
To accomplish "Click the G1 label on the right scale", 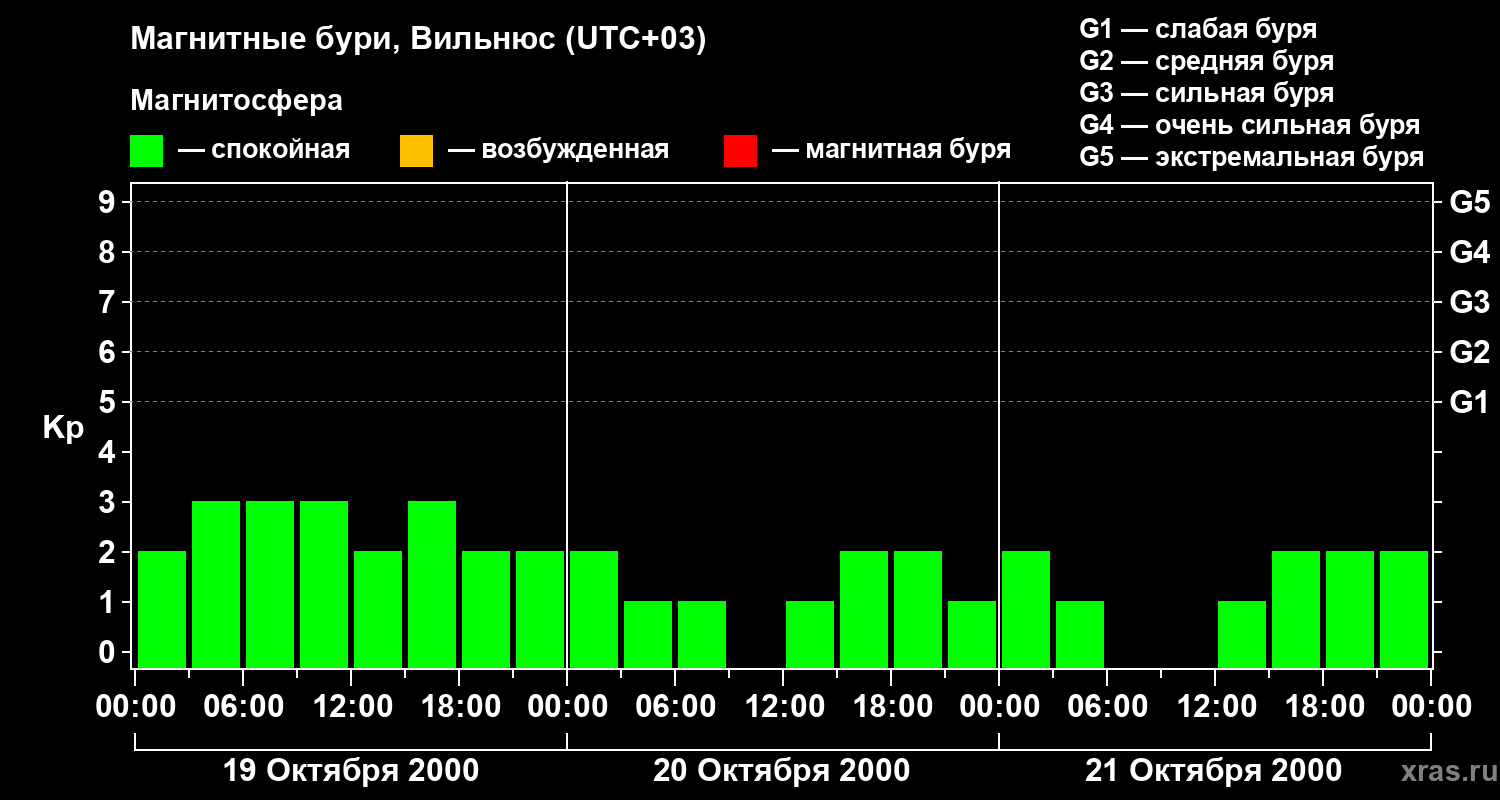I will (1469, 402).
